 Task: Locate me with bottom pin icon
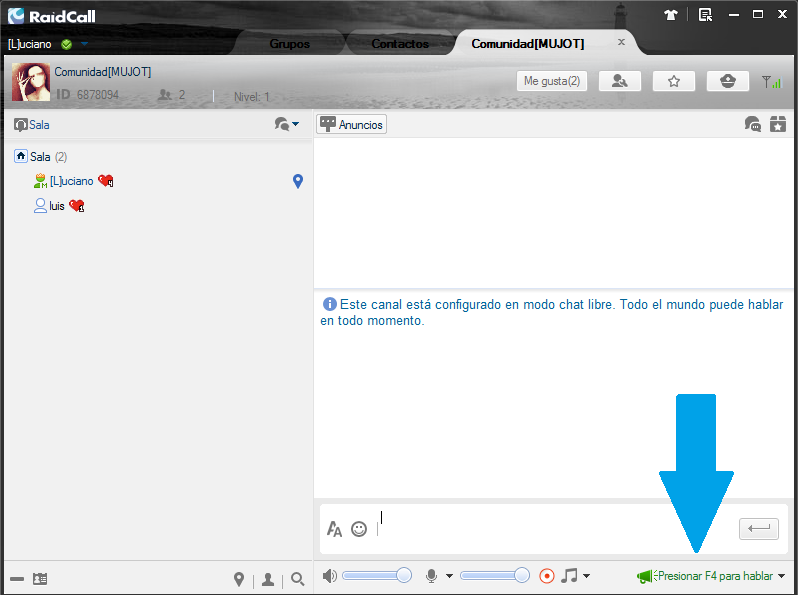pyautogui.click(x=239, y=579)
